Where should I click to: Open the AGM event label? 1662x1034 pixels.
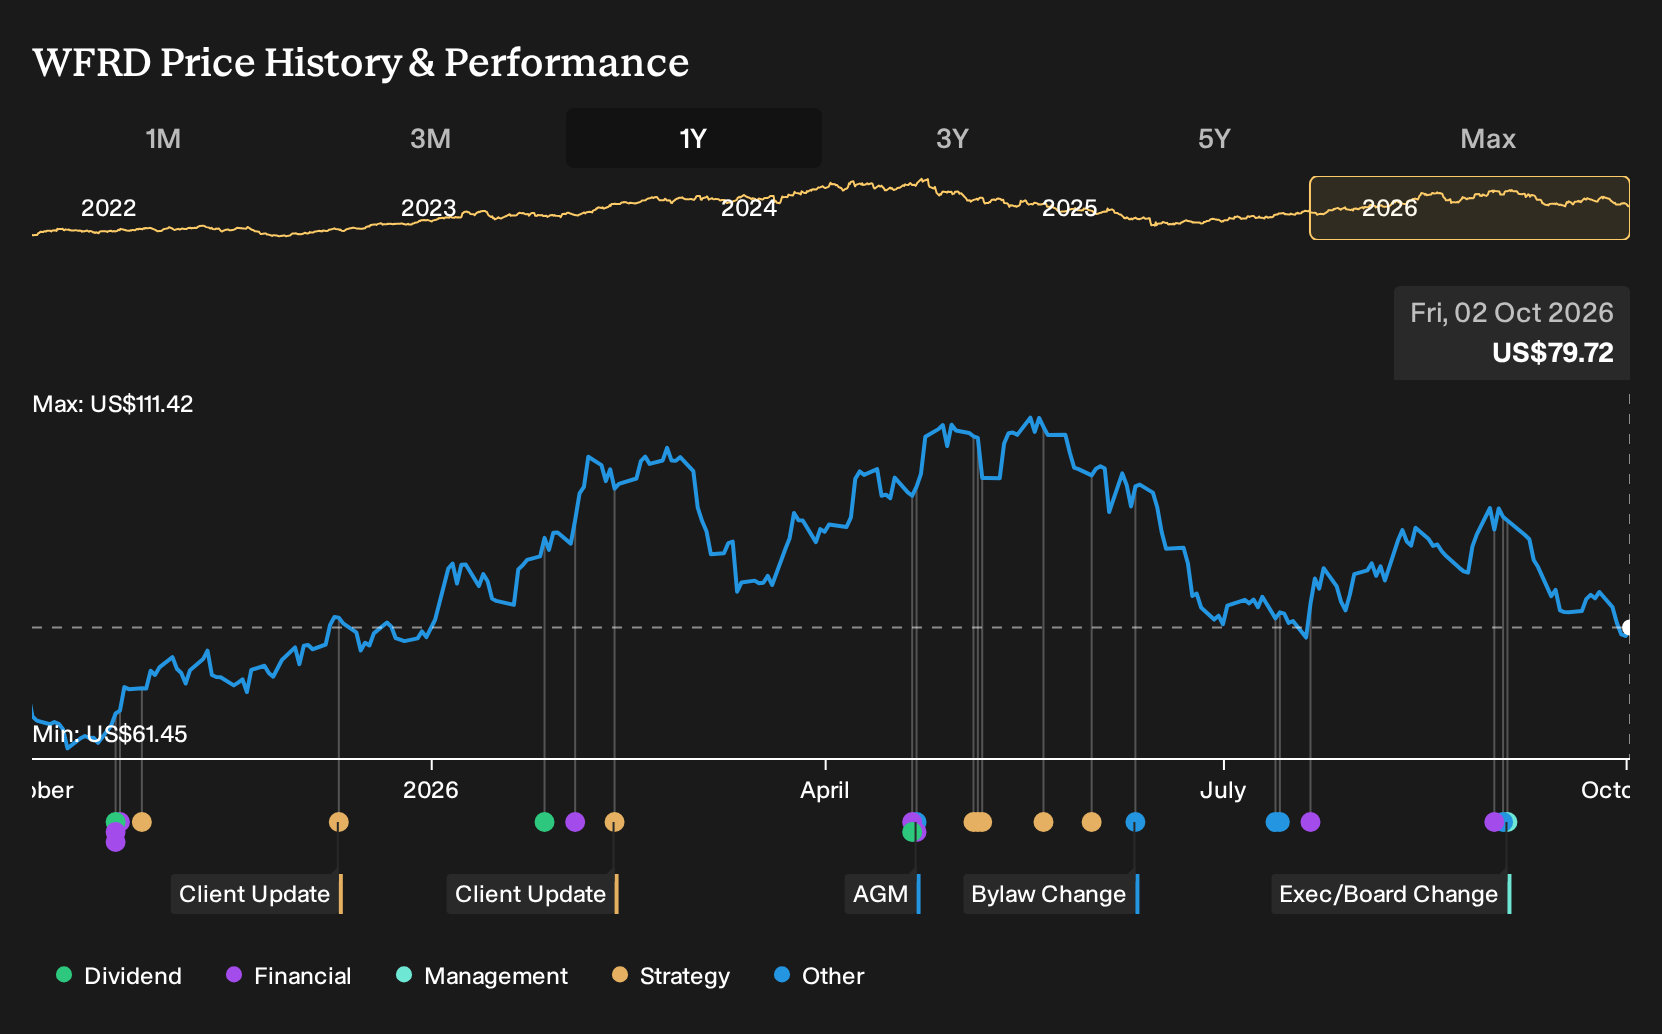(883, 894)
